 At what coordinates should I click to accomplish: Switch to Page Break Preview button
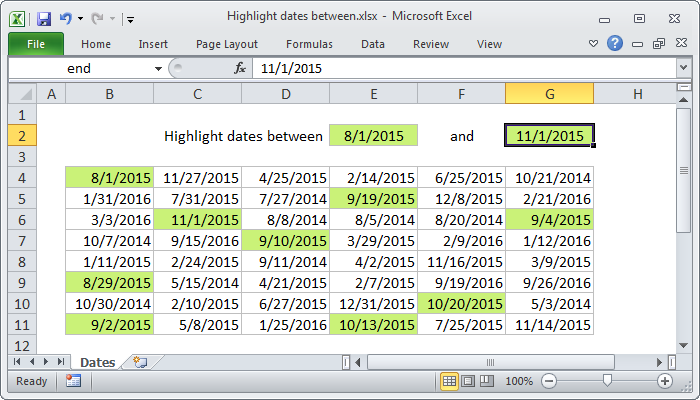point(487,381)
